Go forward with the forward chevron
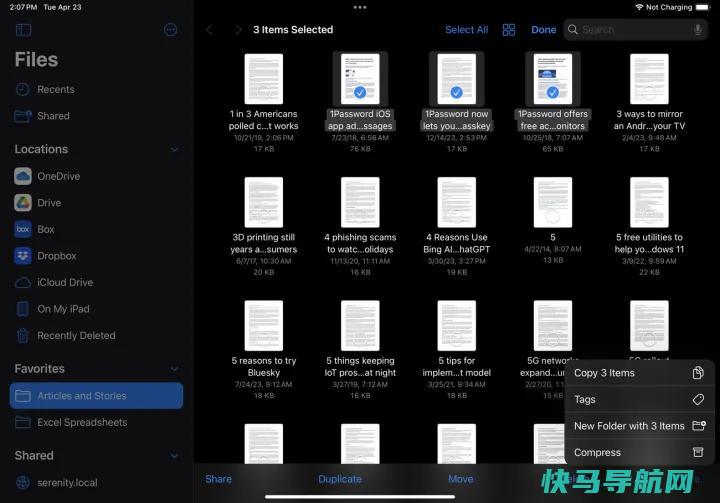Viewport: 720px width, 503px height. [x=237, y=30]
